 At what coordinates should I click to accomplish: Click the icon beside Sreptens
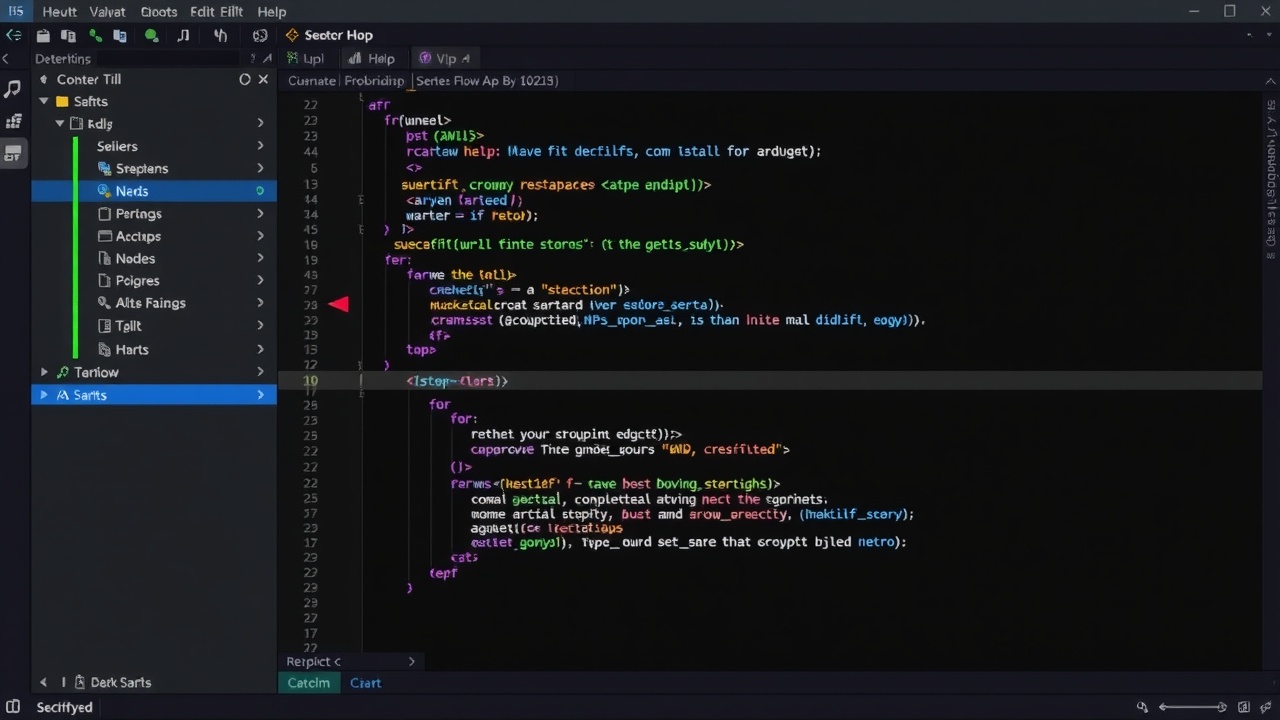tap(105, 169)
